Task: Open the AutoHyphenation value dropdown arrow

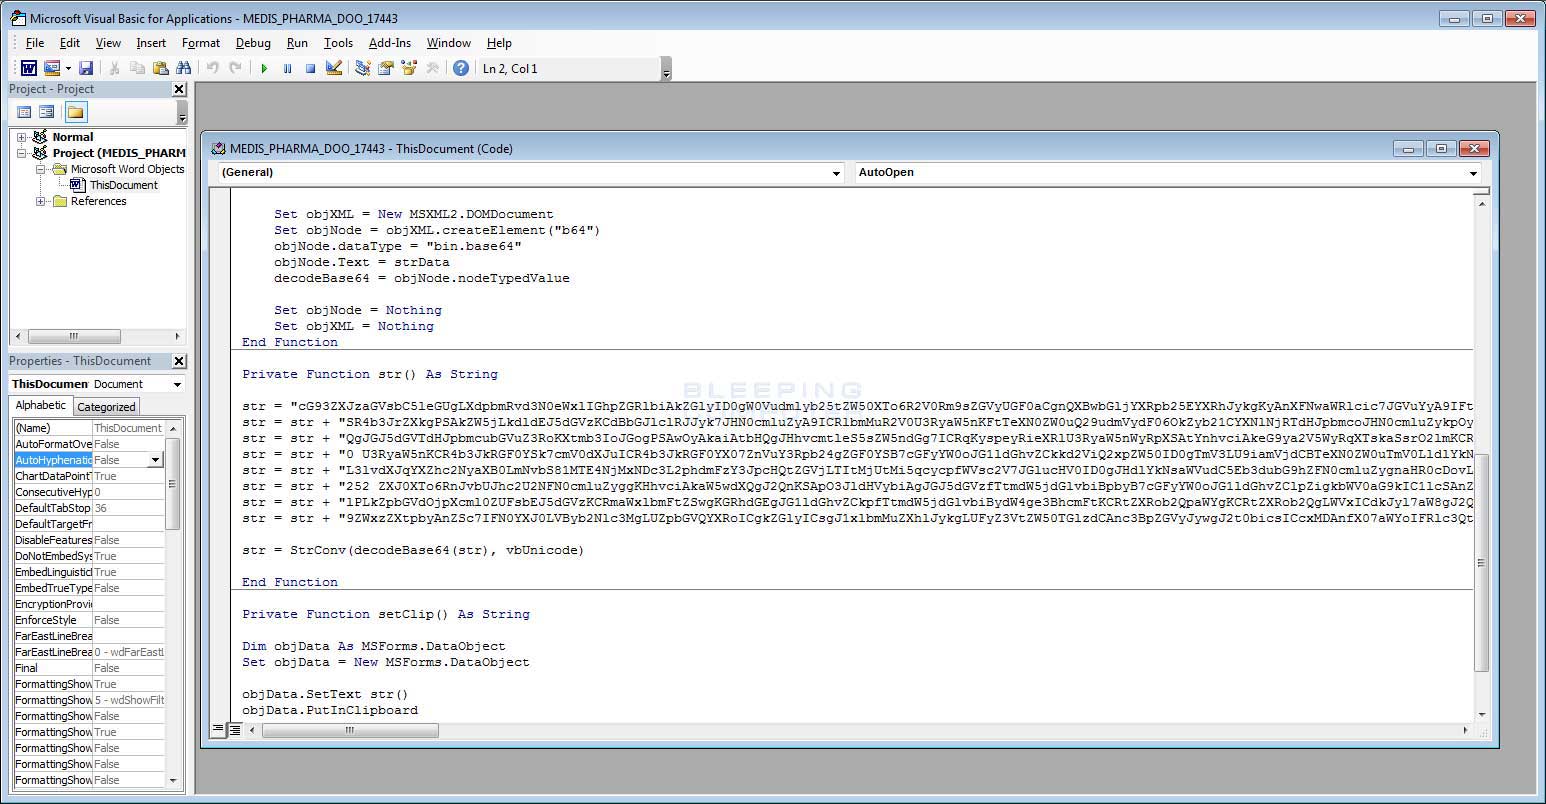Action: 155,460
